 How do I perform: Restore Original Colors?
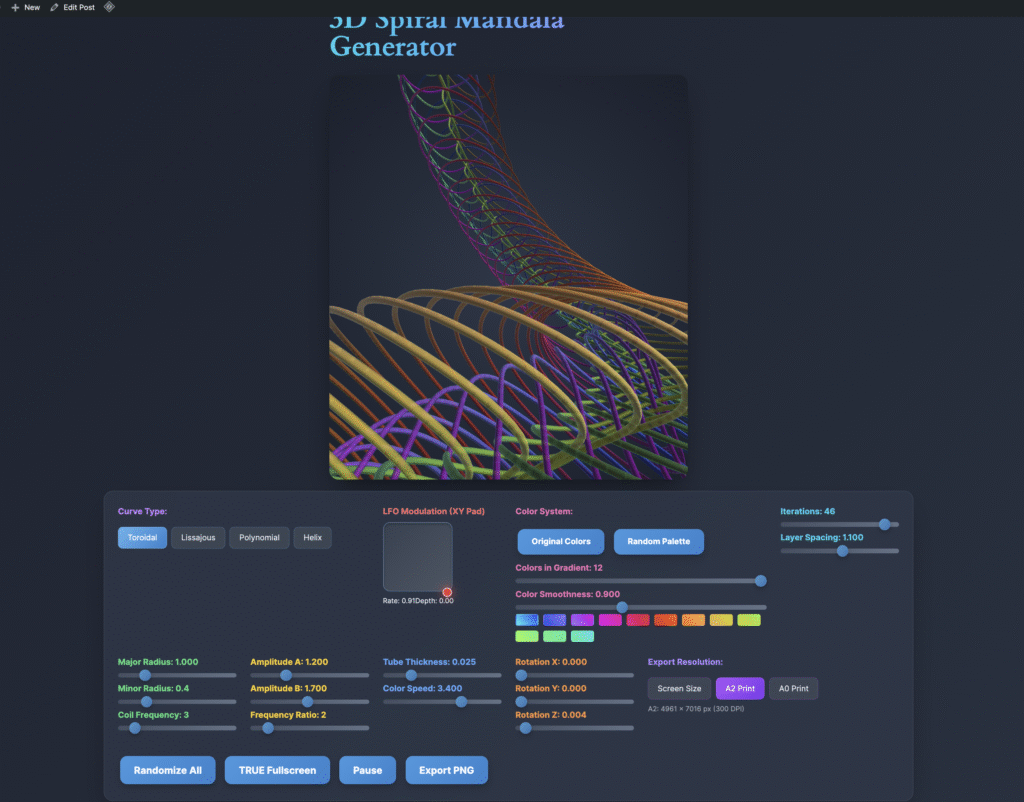click(x=560, y=541)
